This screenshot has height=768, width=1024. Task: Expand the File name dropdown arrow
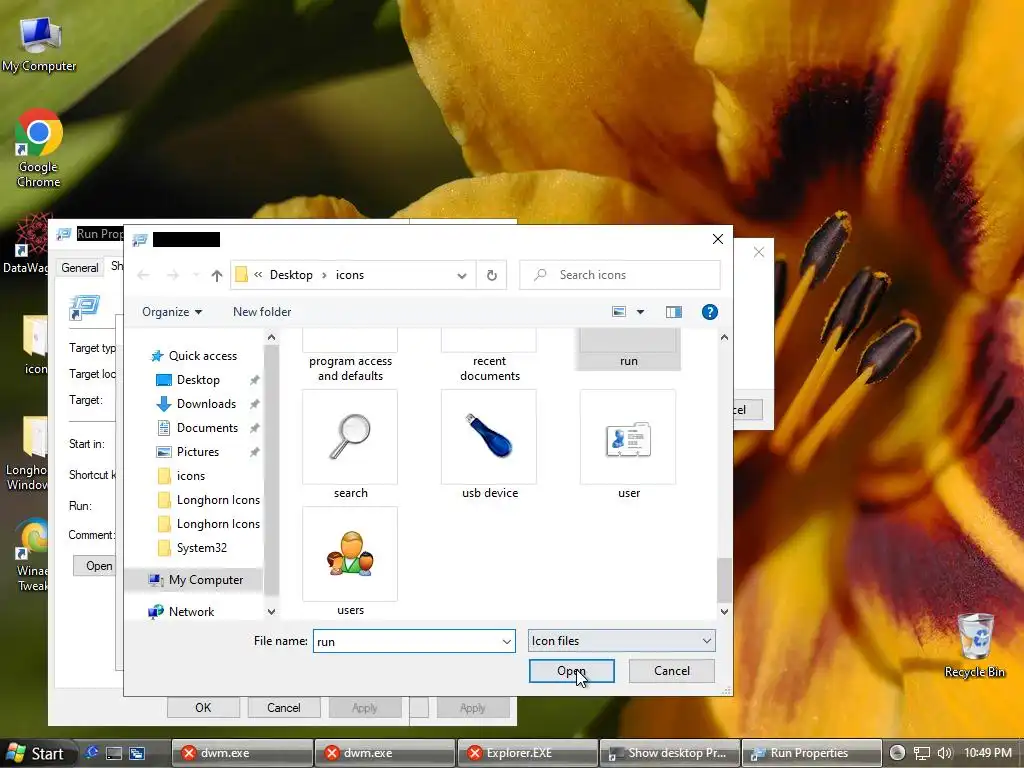tap(507, 641)
